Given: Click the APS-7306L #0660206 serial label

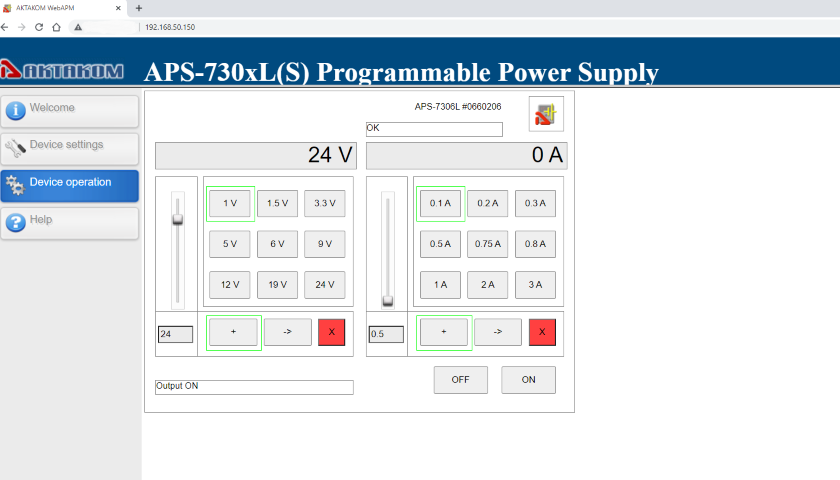Looking at the screenshot, I should tap(458, 107).
